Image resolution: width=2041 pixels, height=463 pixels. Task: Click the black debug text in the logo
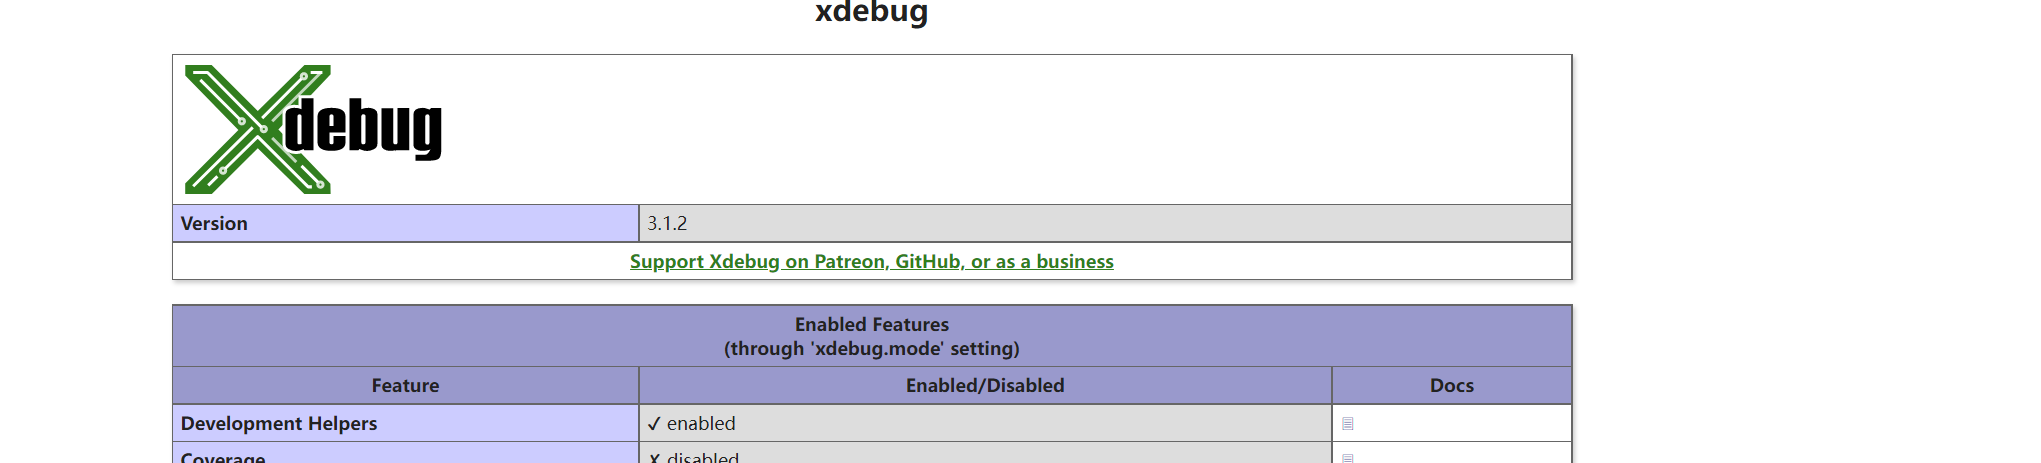tap(364, 129)
